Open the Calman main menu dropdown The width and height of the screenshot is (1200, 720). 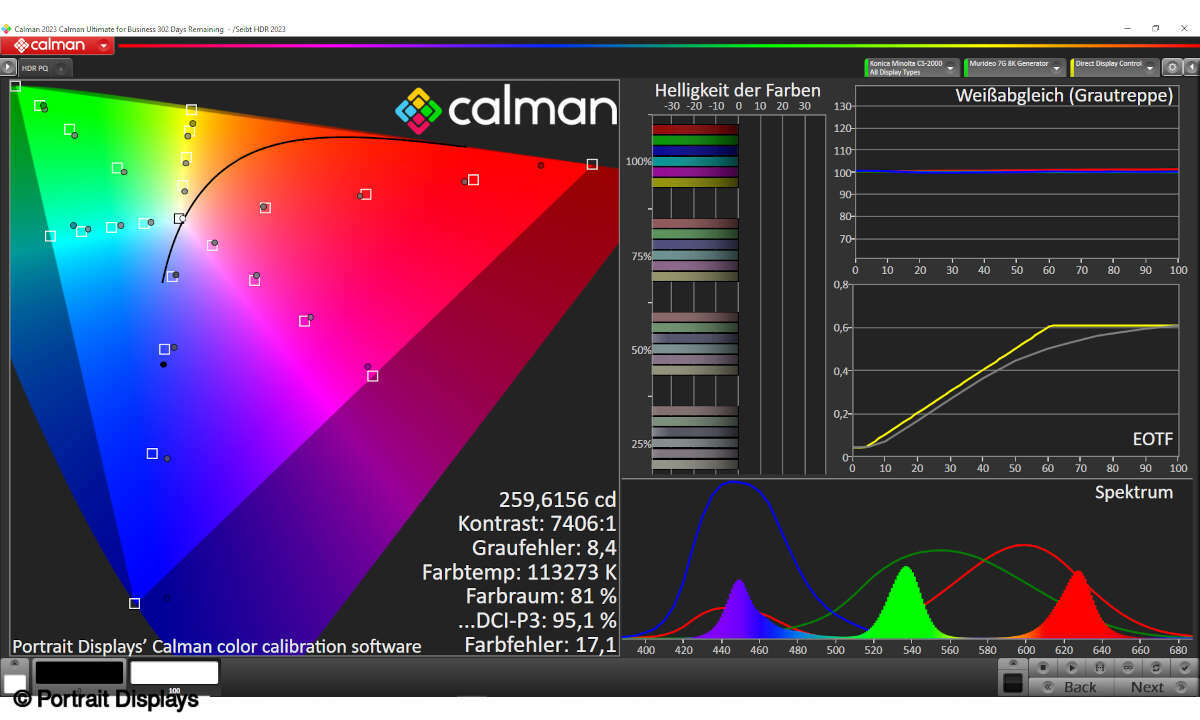104,46
